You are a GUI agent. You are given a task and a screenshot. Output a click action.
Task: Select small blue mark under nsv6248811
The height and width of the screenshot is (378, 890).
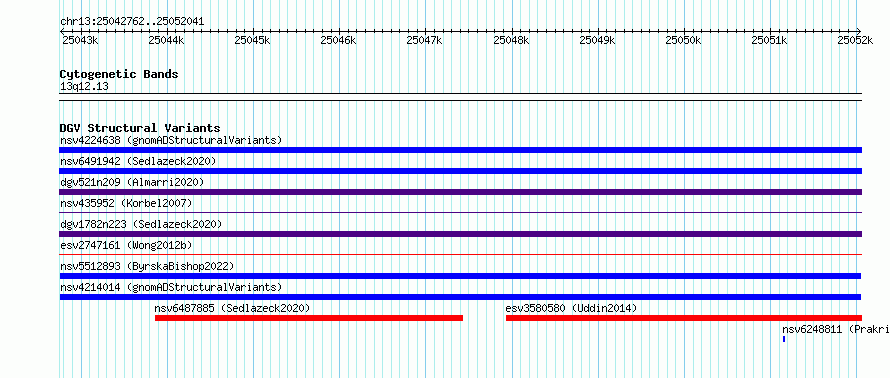(784, 339)
